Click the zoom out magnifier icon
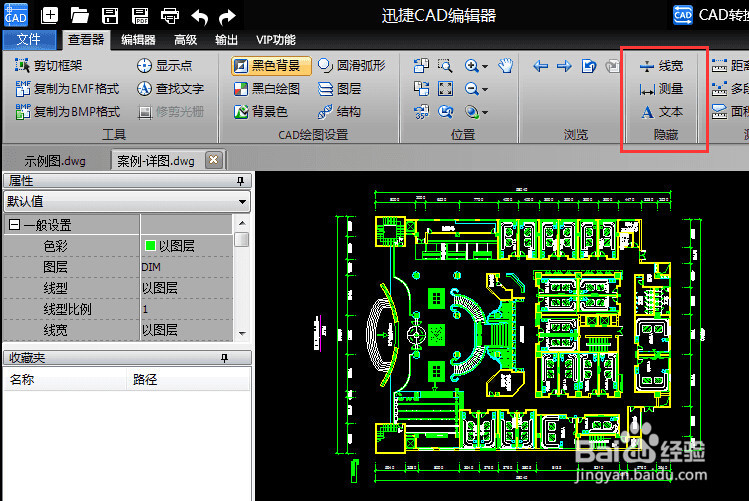The image size is (749, 501). [x=471, y=89]
